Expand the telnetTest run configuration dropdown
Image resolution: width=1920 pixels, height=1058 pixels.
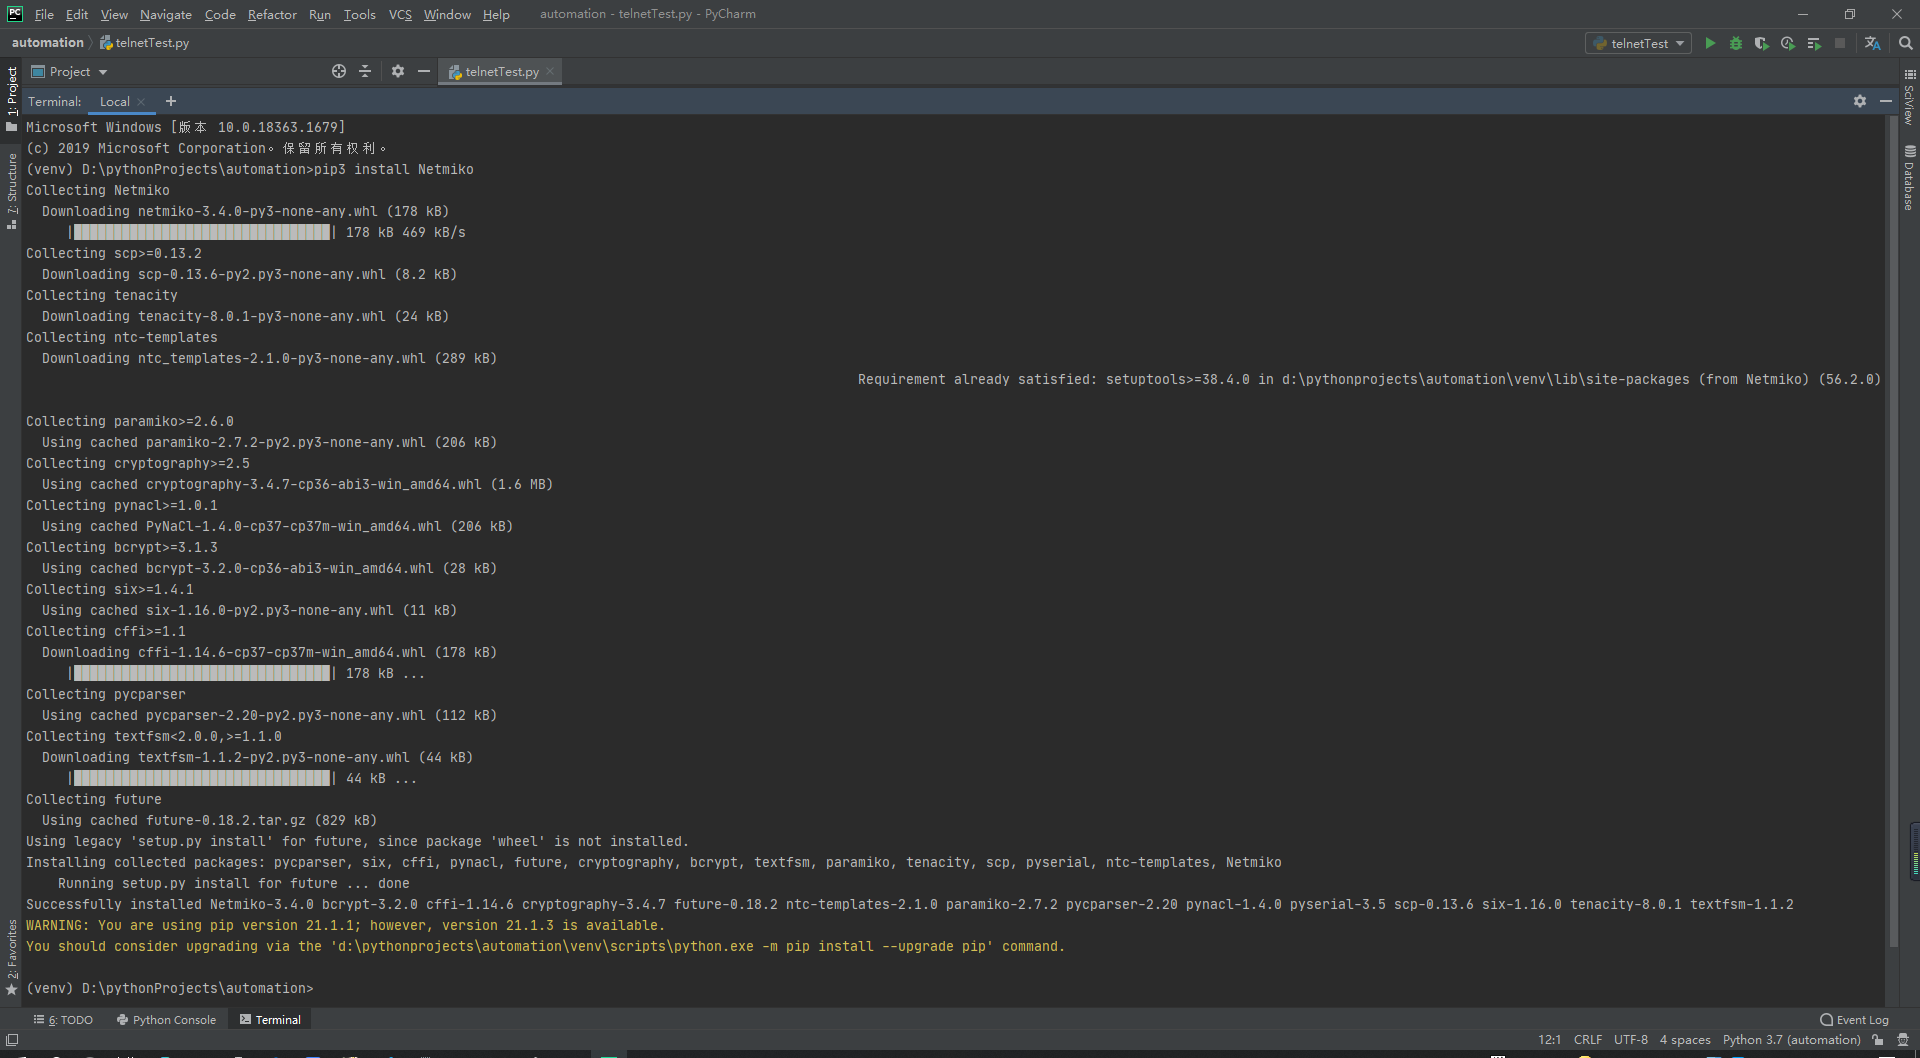click(x=1638, y=43)
